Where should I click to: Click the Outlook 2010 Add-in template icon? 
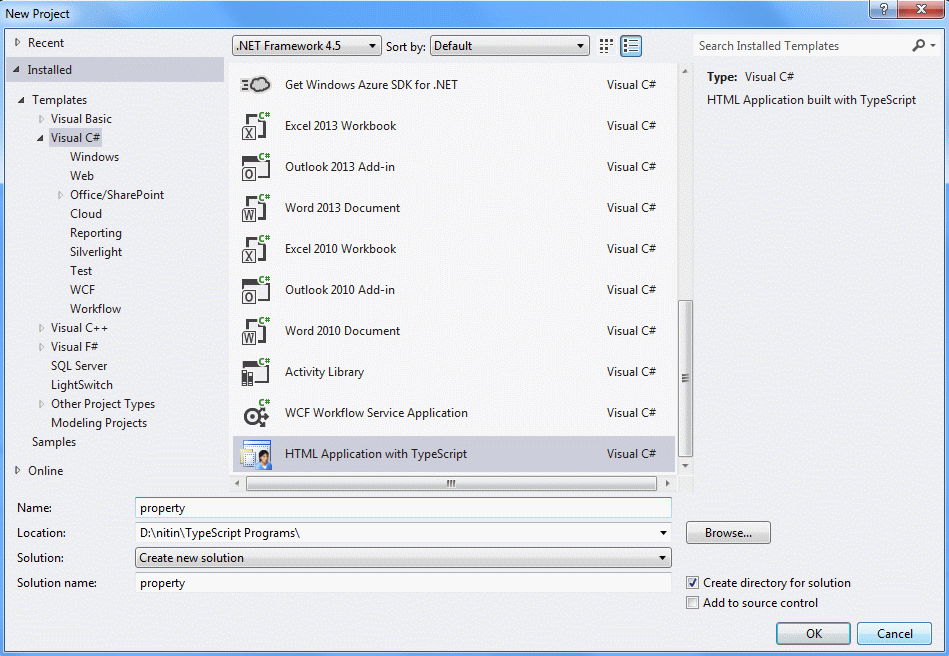click(255, 290)
